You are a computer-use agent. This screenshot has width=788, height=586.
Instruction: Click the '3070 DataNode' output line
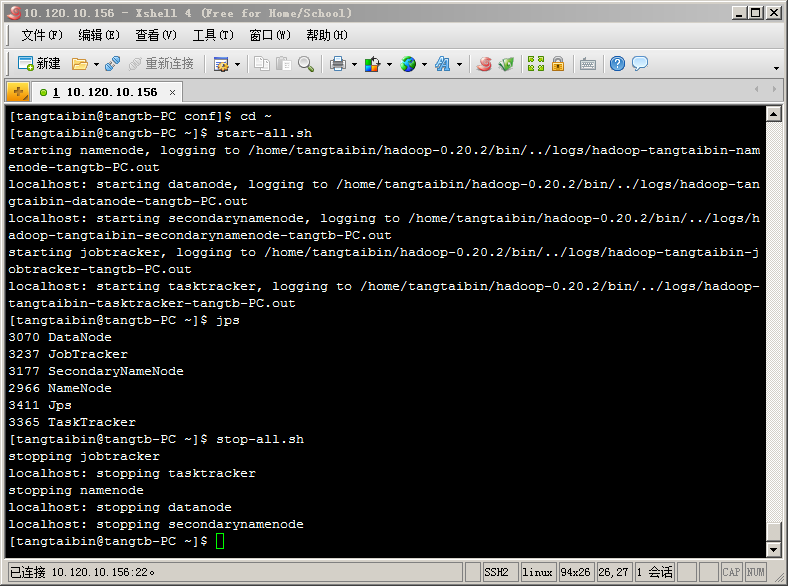click(60, 337)
